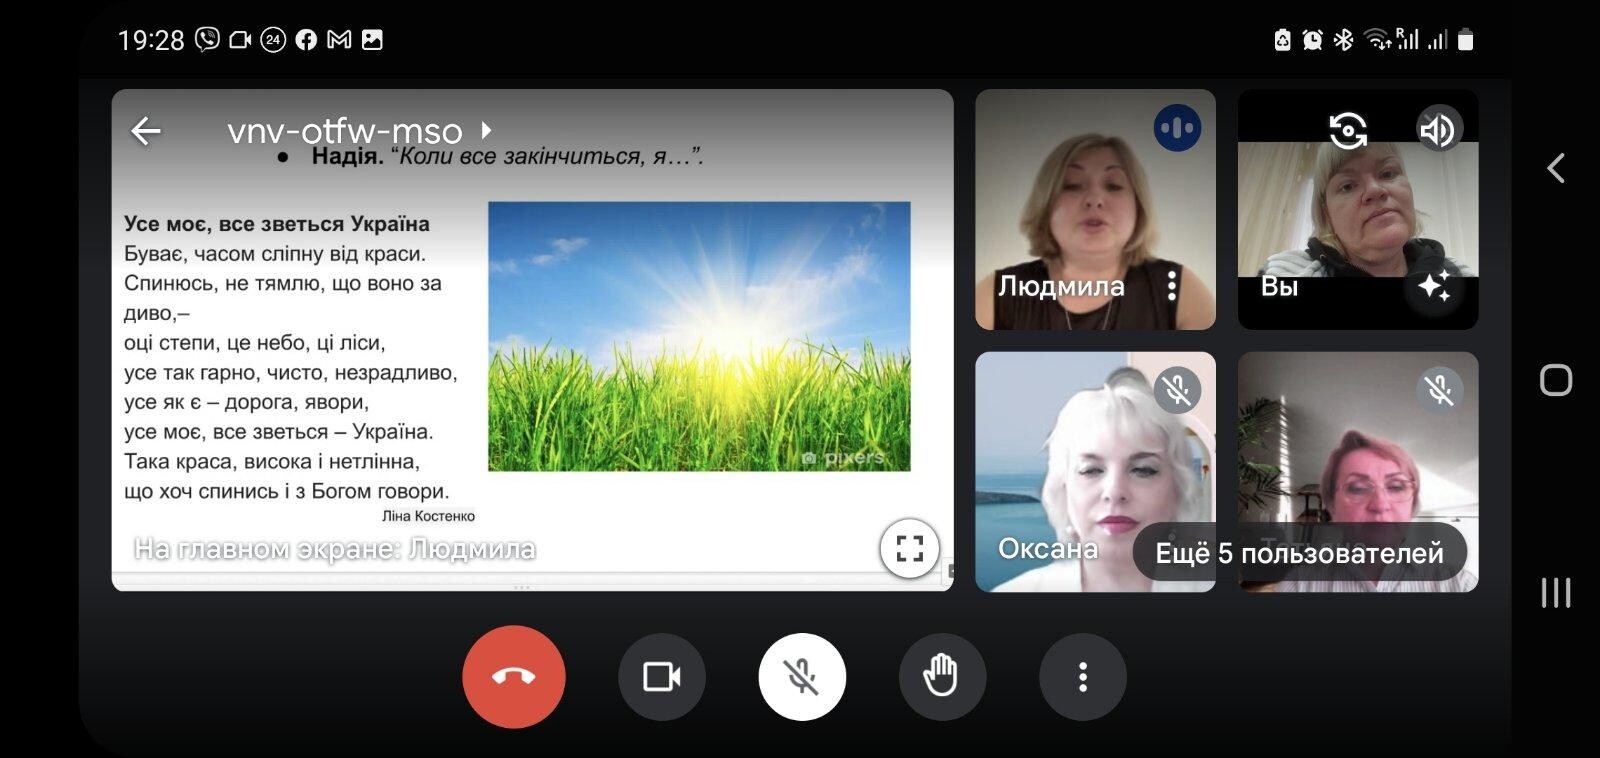
Task: Tap the battery saver status icon
Action: point(1282,40)
